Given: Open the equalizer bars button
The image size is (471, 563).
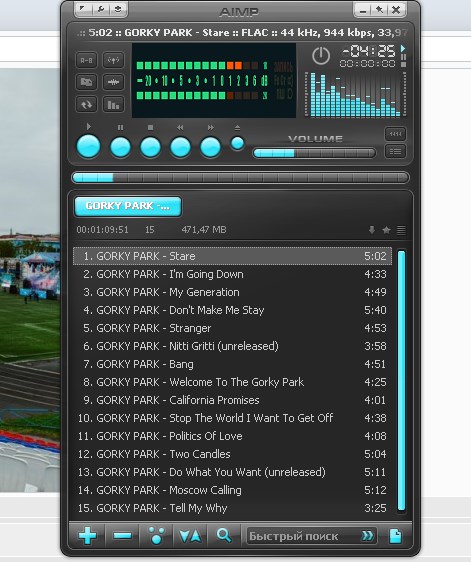Looking at the screenshot, I should tap(113, 104).
